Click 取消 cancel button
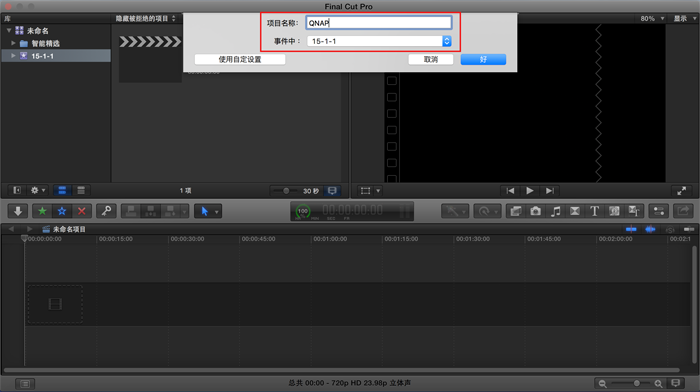Screen dimensions: 700x392 click(431, 59)
